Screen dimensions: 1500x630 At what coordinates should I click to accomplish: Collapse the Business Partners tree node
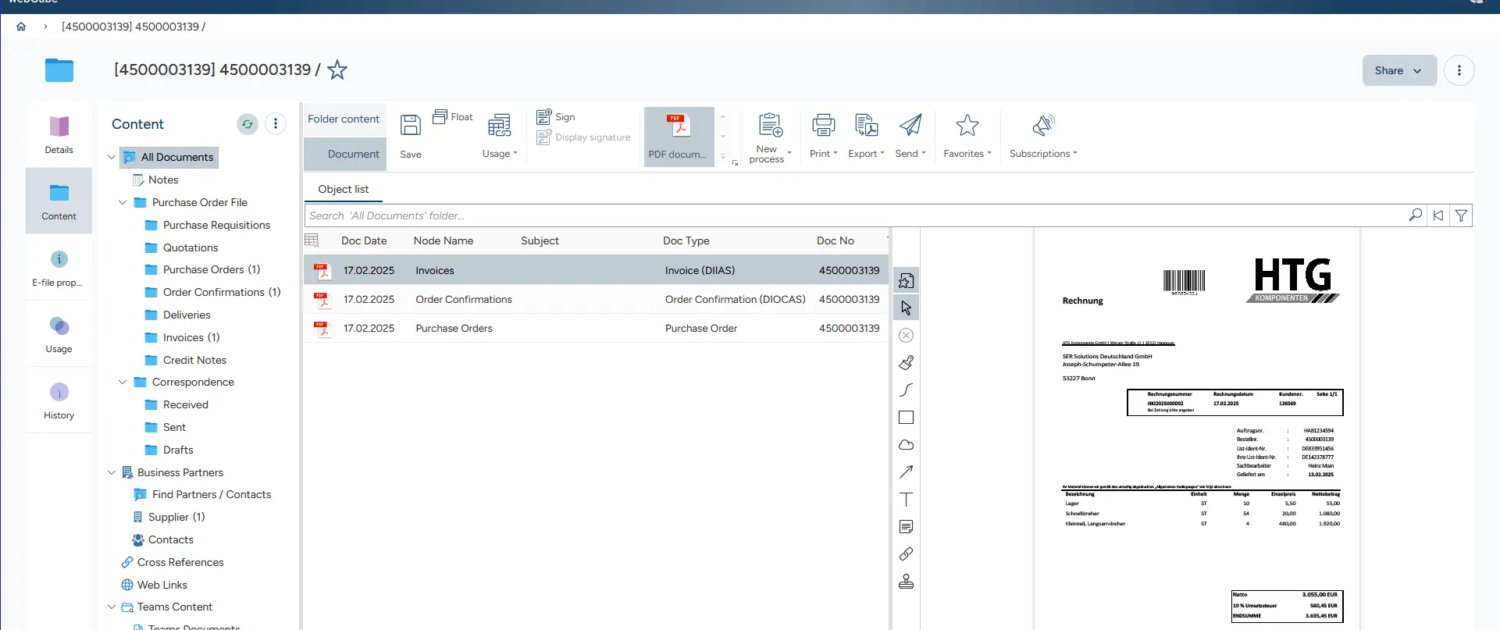click(x=112, y=472)
